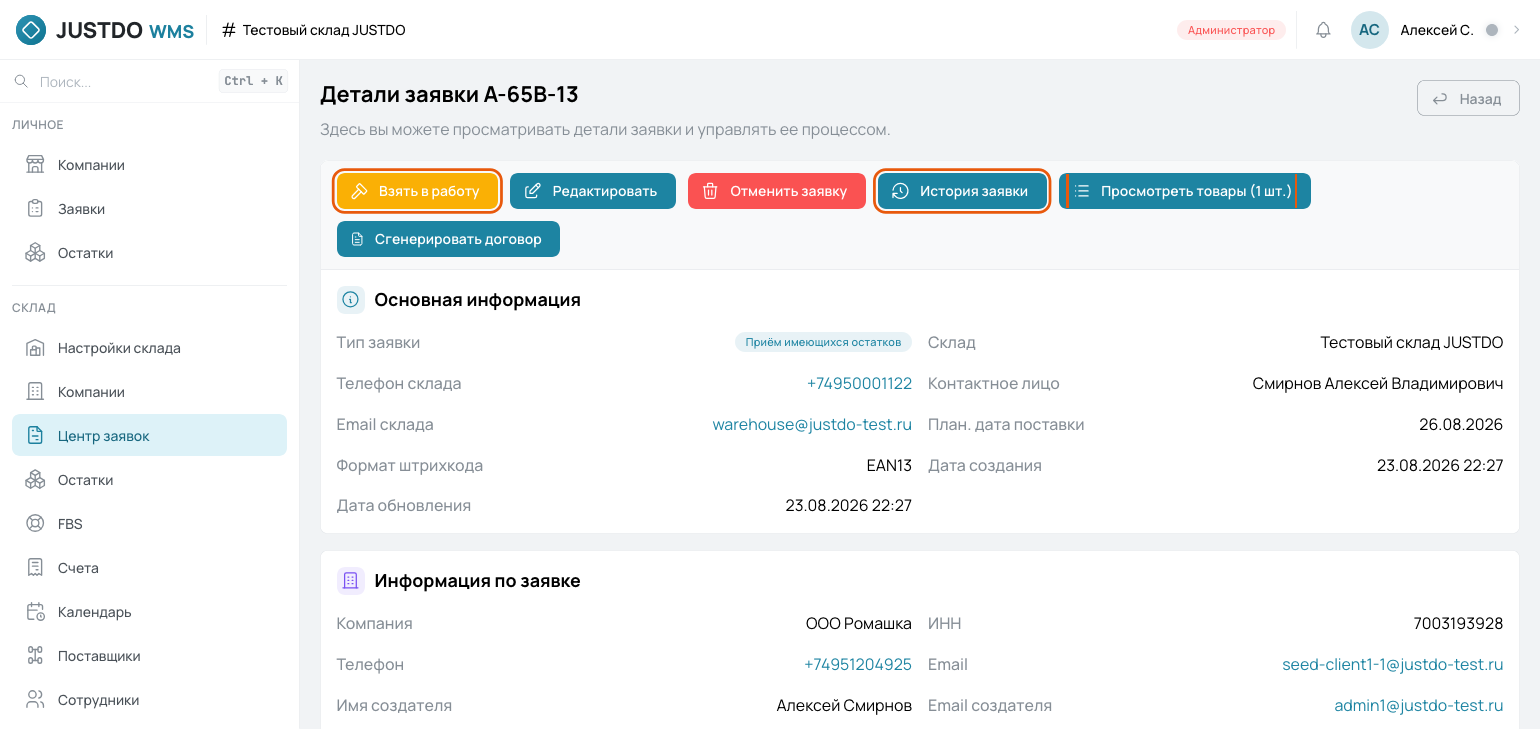Screen dimensions: 1540x729
Task: Open Остатки in the Склад section
Action: tap(150, 480)
